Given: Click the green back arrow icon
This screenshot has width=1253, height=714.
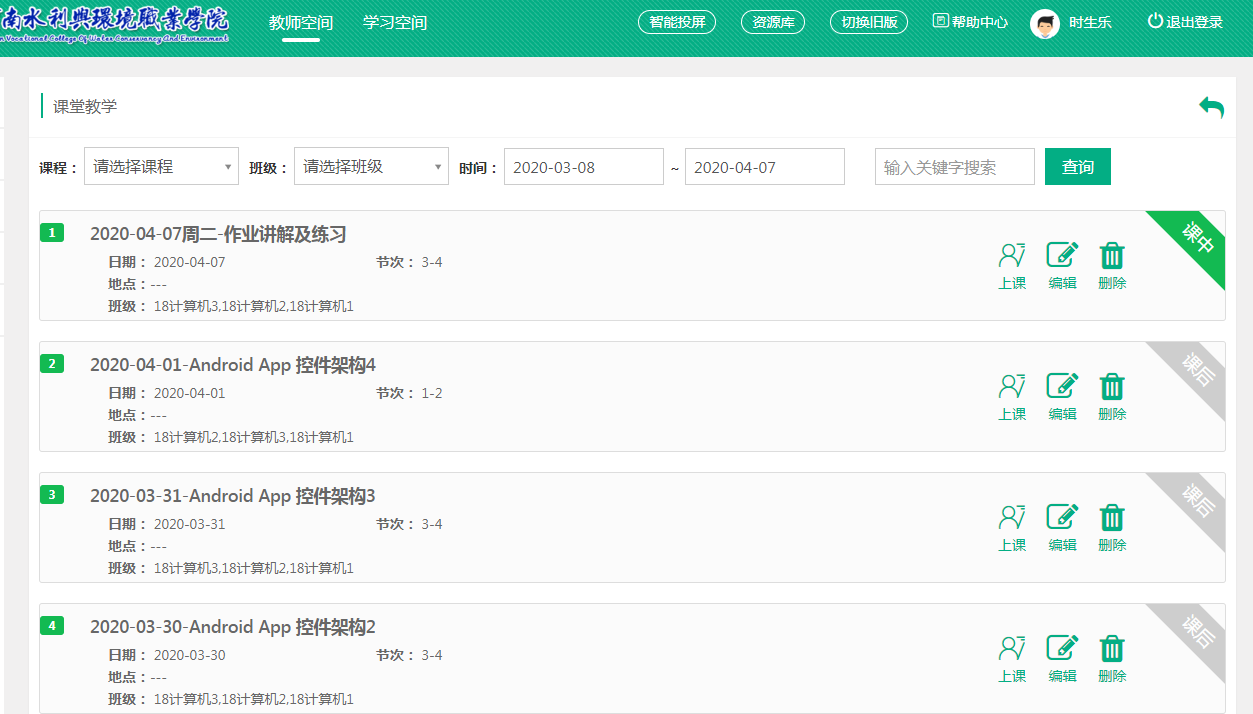Looking at the screenshot, I should (x=1211, y=107).
